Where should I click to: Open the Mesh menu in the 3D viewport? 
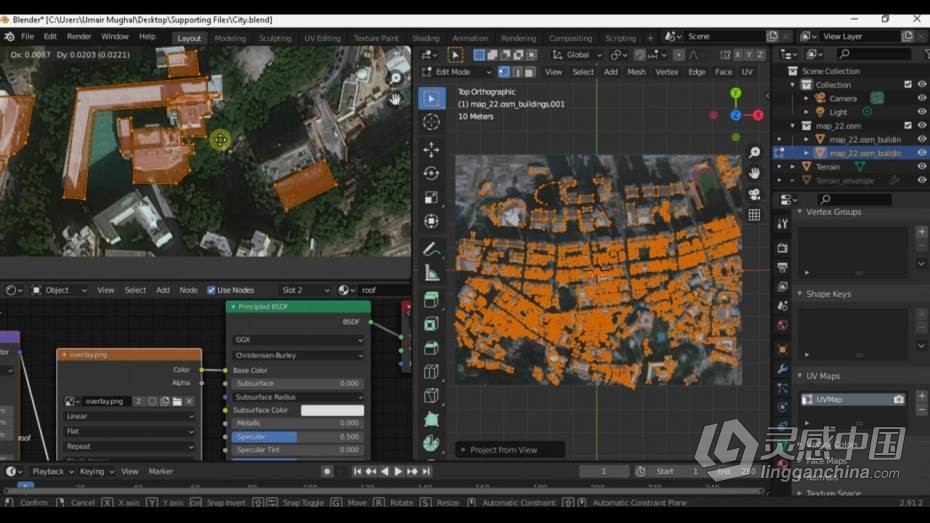pyautogui.click(x=636, y=72)
